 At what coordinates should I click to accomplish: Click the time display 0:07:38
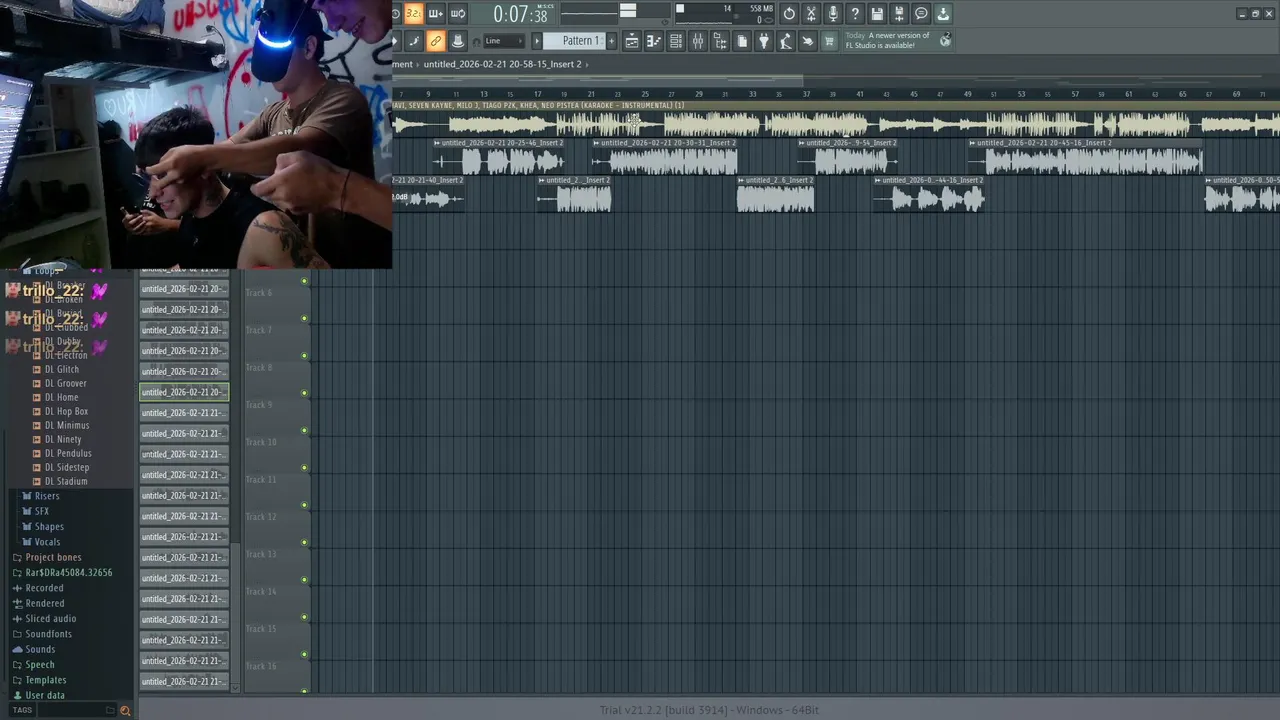[520, 15]
